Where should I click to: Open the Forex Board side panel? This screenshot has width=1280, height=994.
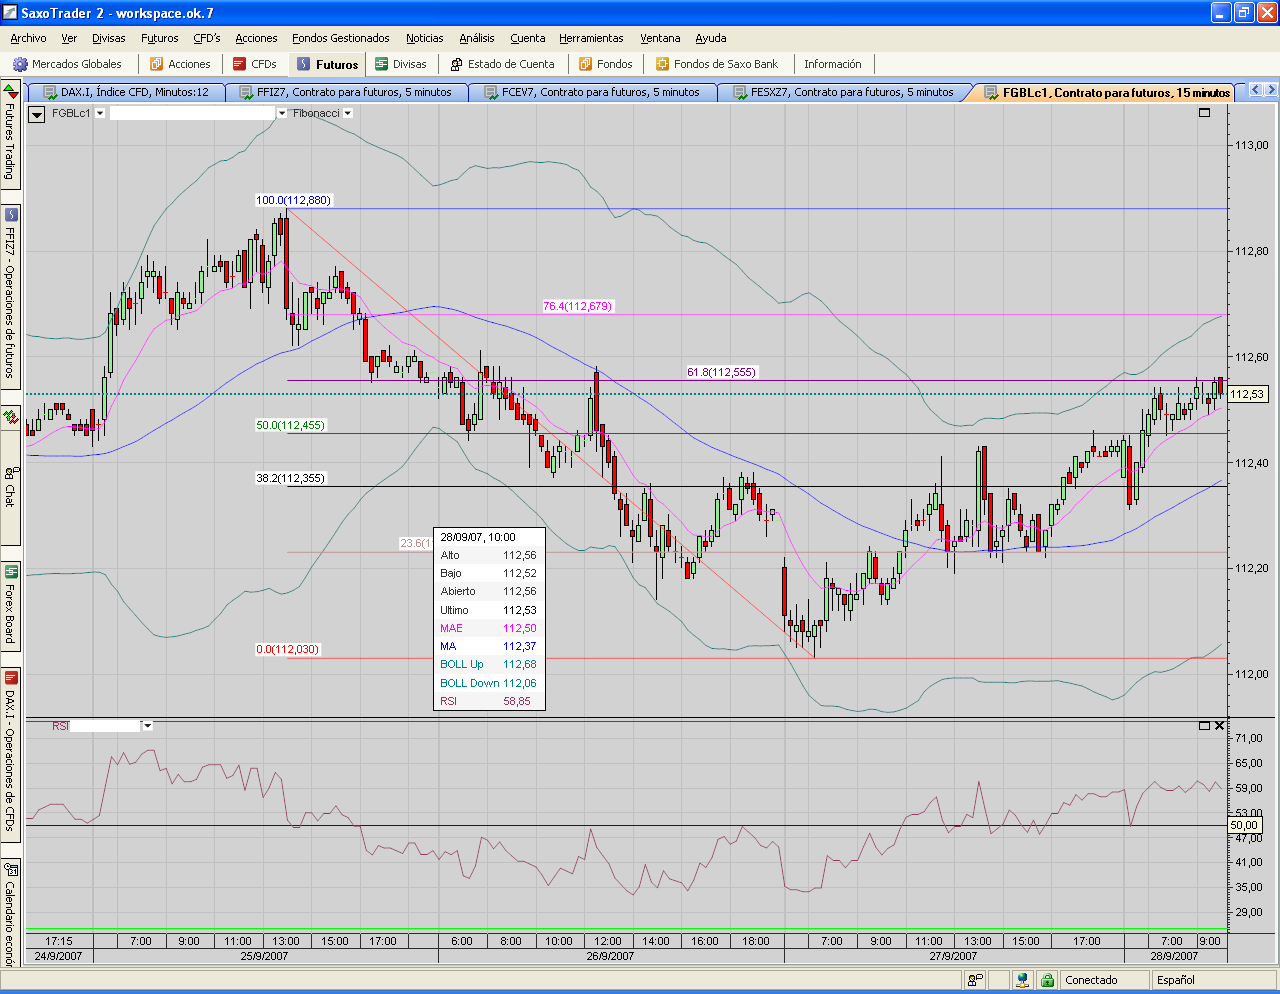click(x=10, y=605)
